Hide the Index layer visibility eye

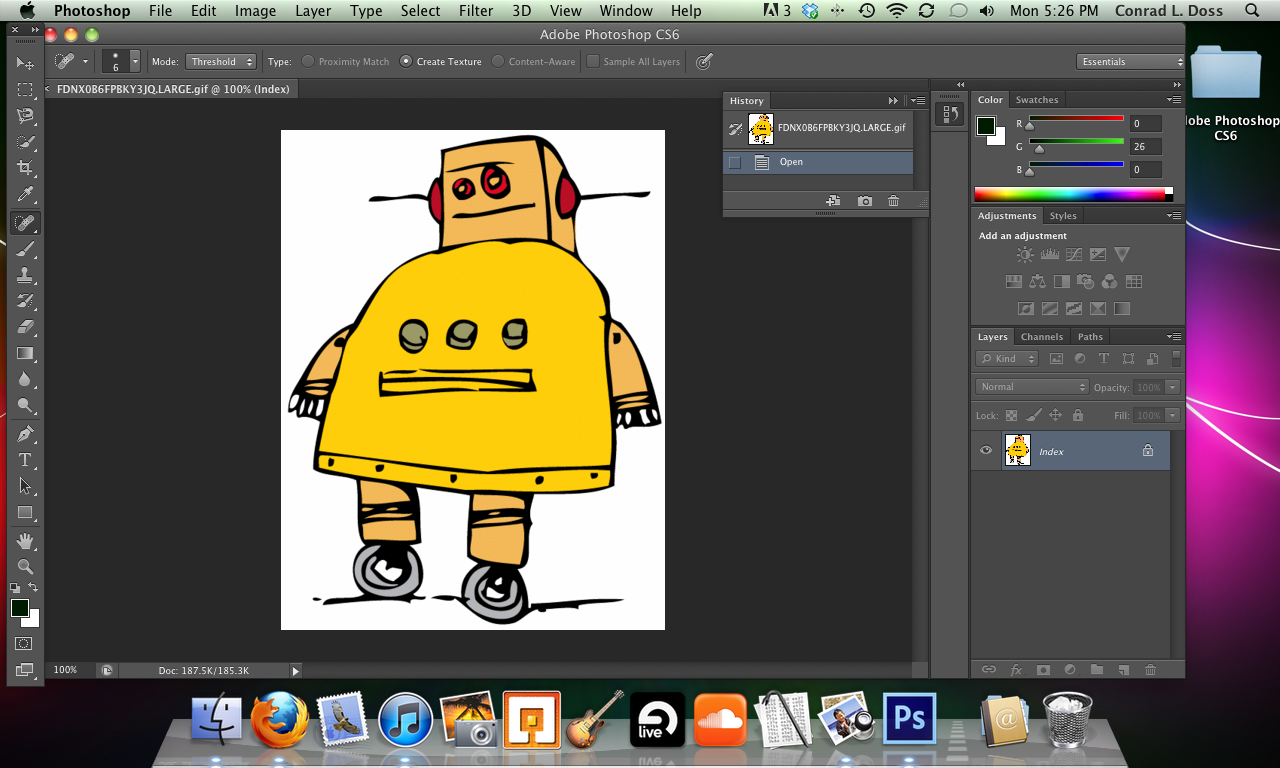986,451
